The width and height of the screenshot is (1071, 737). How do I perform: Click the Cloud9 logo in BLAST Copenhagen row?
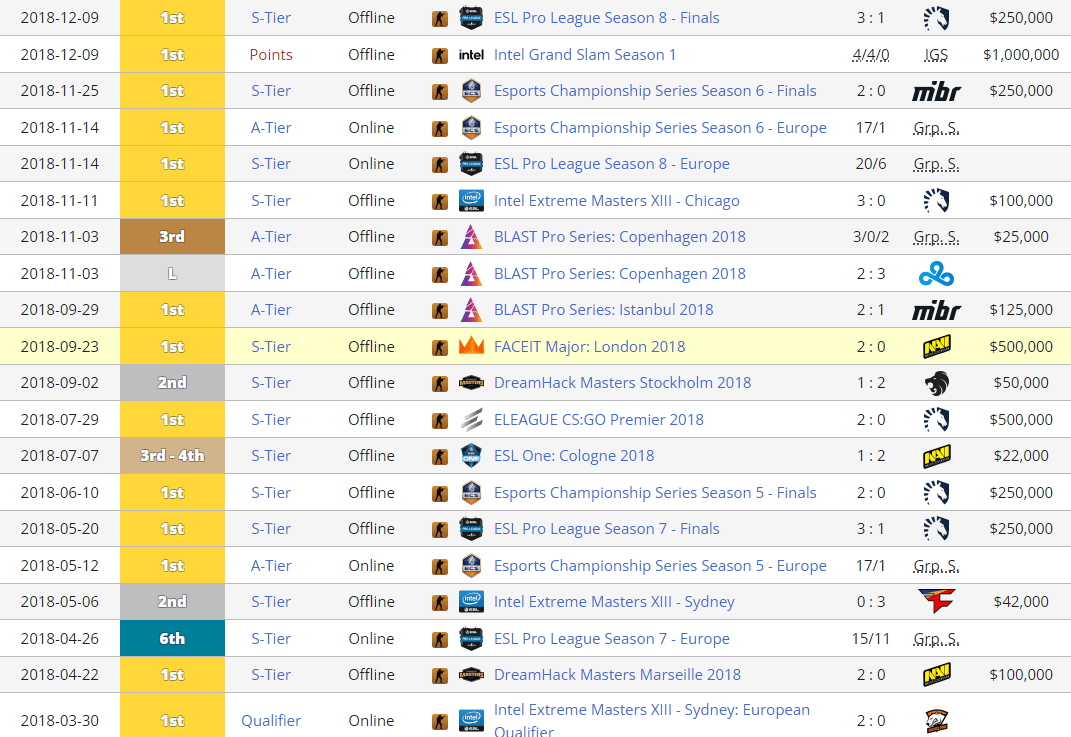point(936,274)
